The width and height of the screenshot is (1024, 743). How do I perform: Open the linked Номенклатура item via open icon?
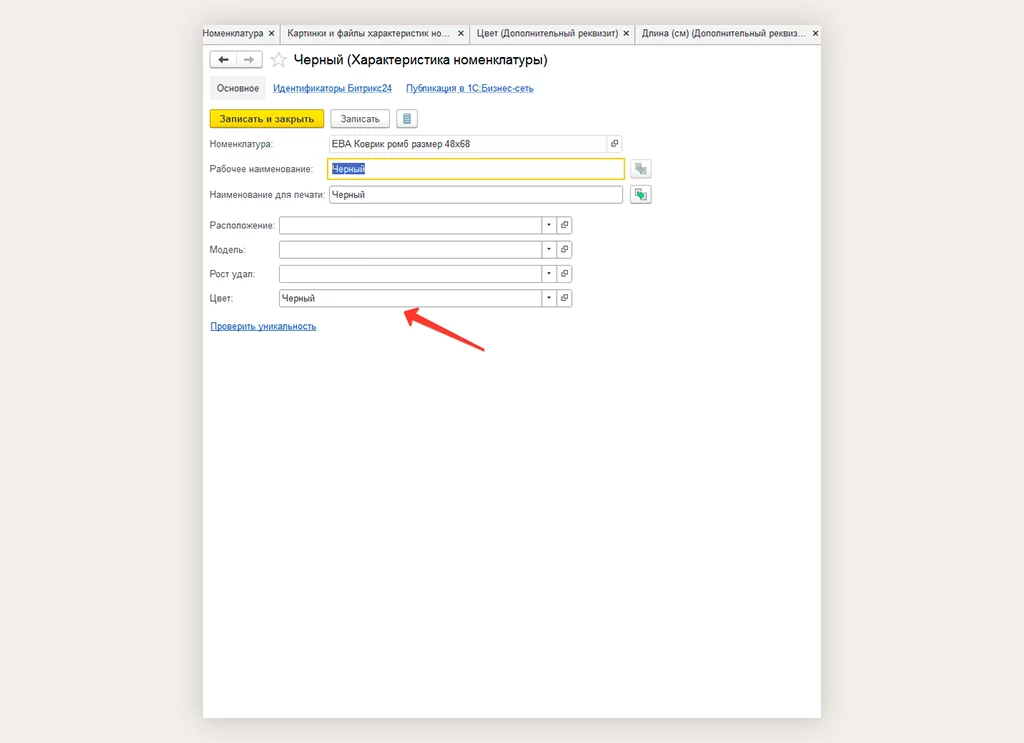614,144
